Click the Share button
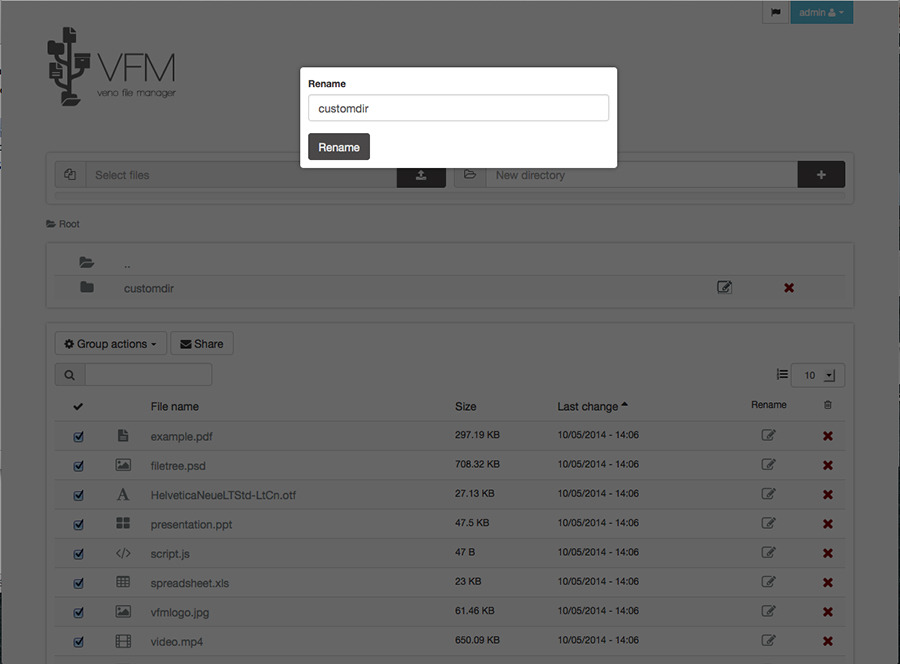Viewport: 900px width, 664px height. coord(201,344)
